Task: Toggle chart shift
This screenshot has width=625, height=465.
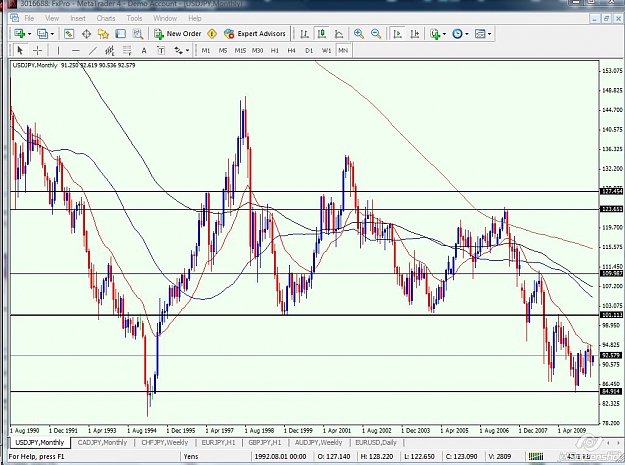Action: tap(415, 34)
